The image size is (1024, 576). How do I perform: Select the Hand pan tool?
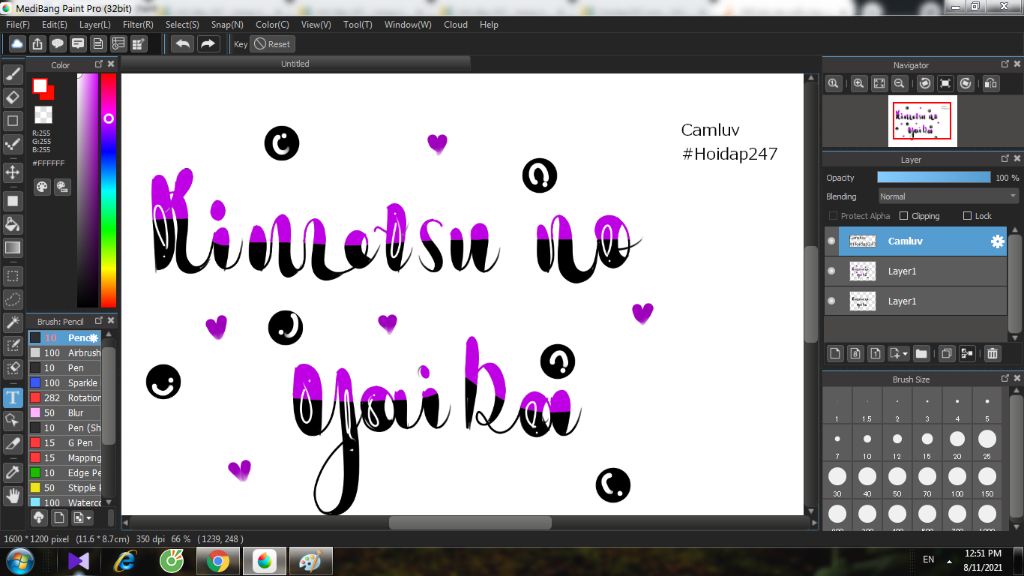coord(12,496)
